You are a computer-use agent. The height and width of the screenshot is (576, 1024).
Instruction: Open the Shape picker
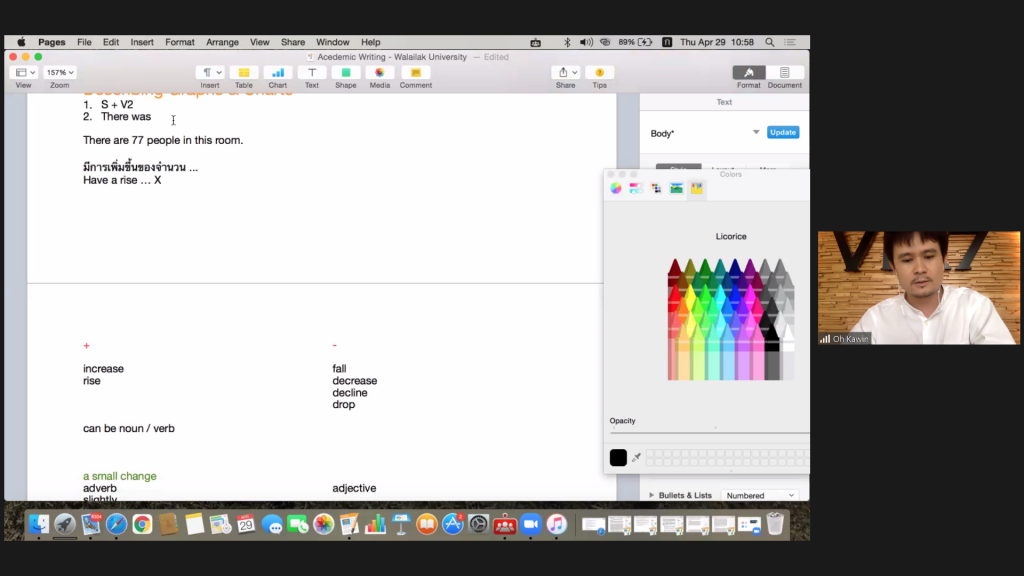click(x=346, y=73)
